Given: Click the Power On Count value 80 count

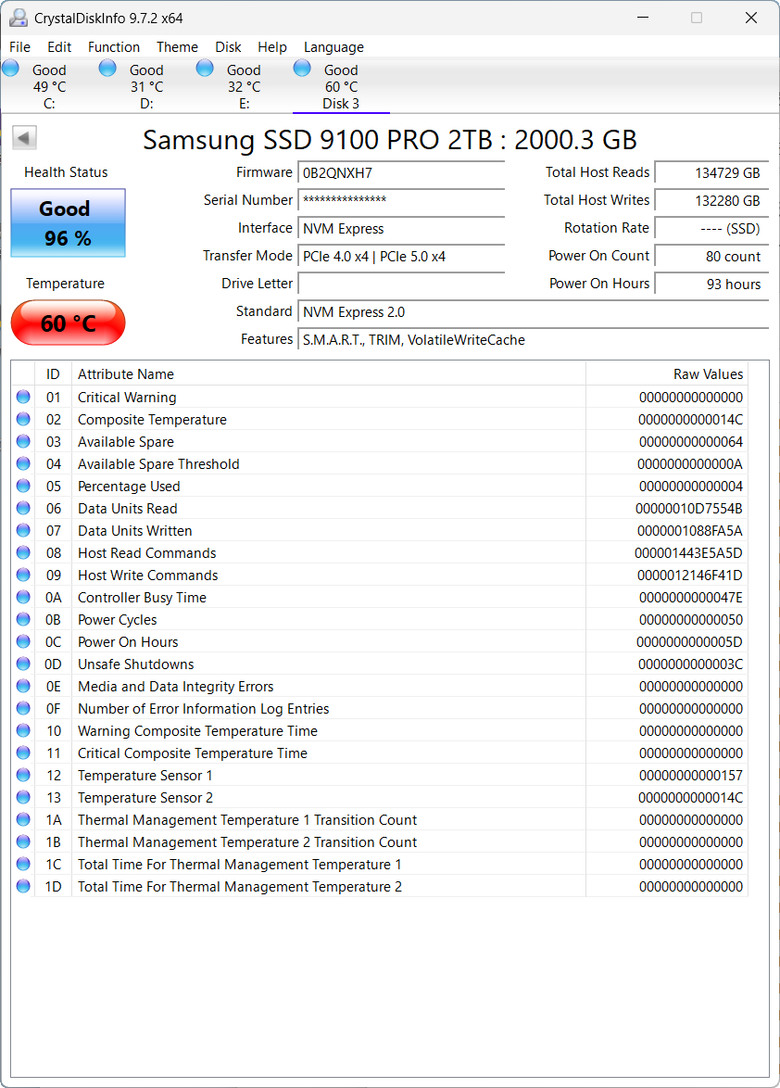Looking at the screenshot, I should [x=712, y=256].
